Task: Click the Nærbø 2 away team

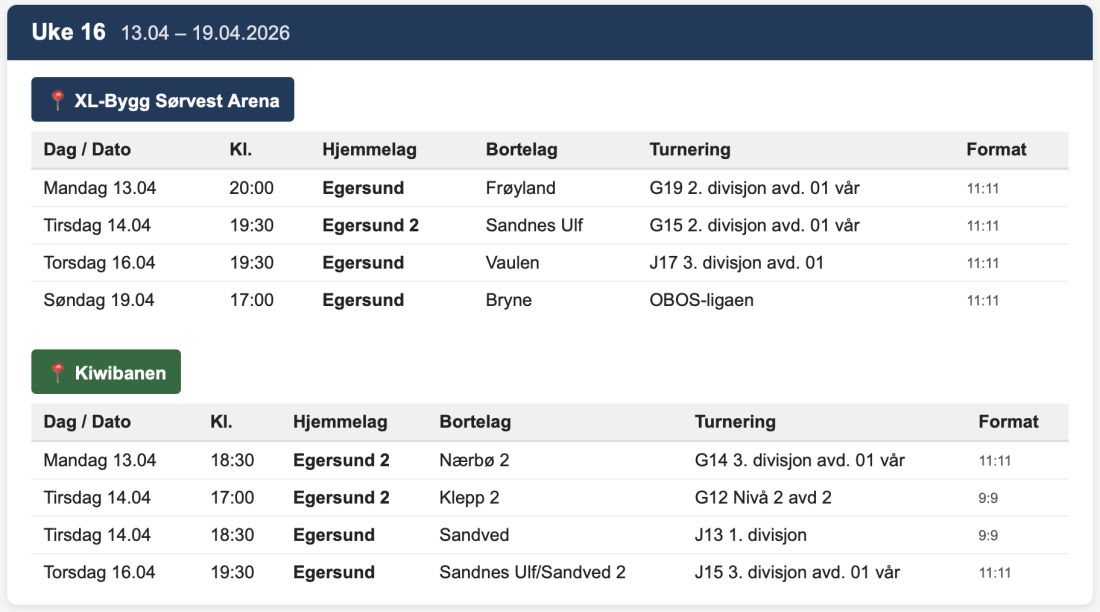Action: 474,461
